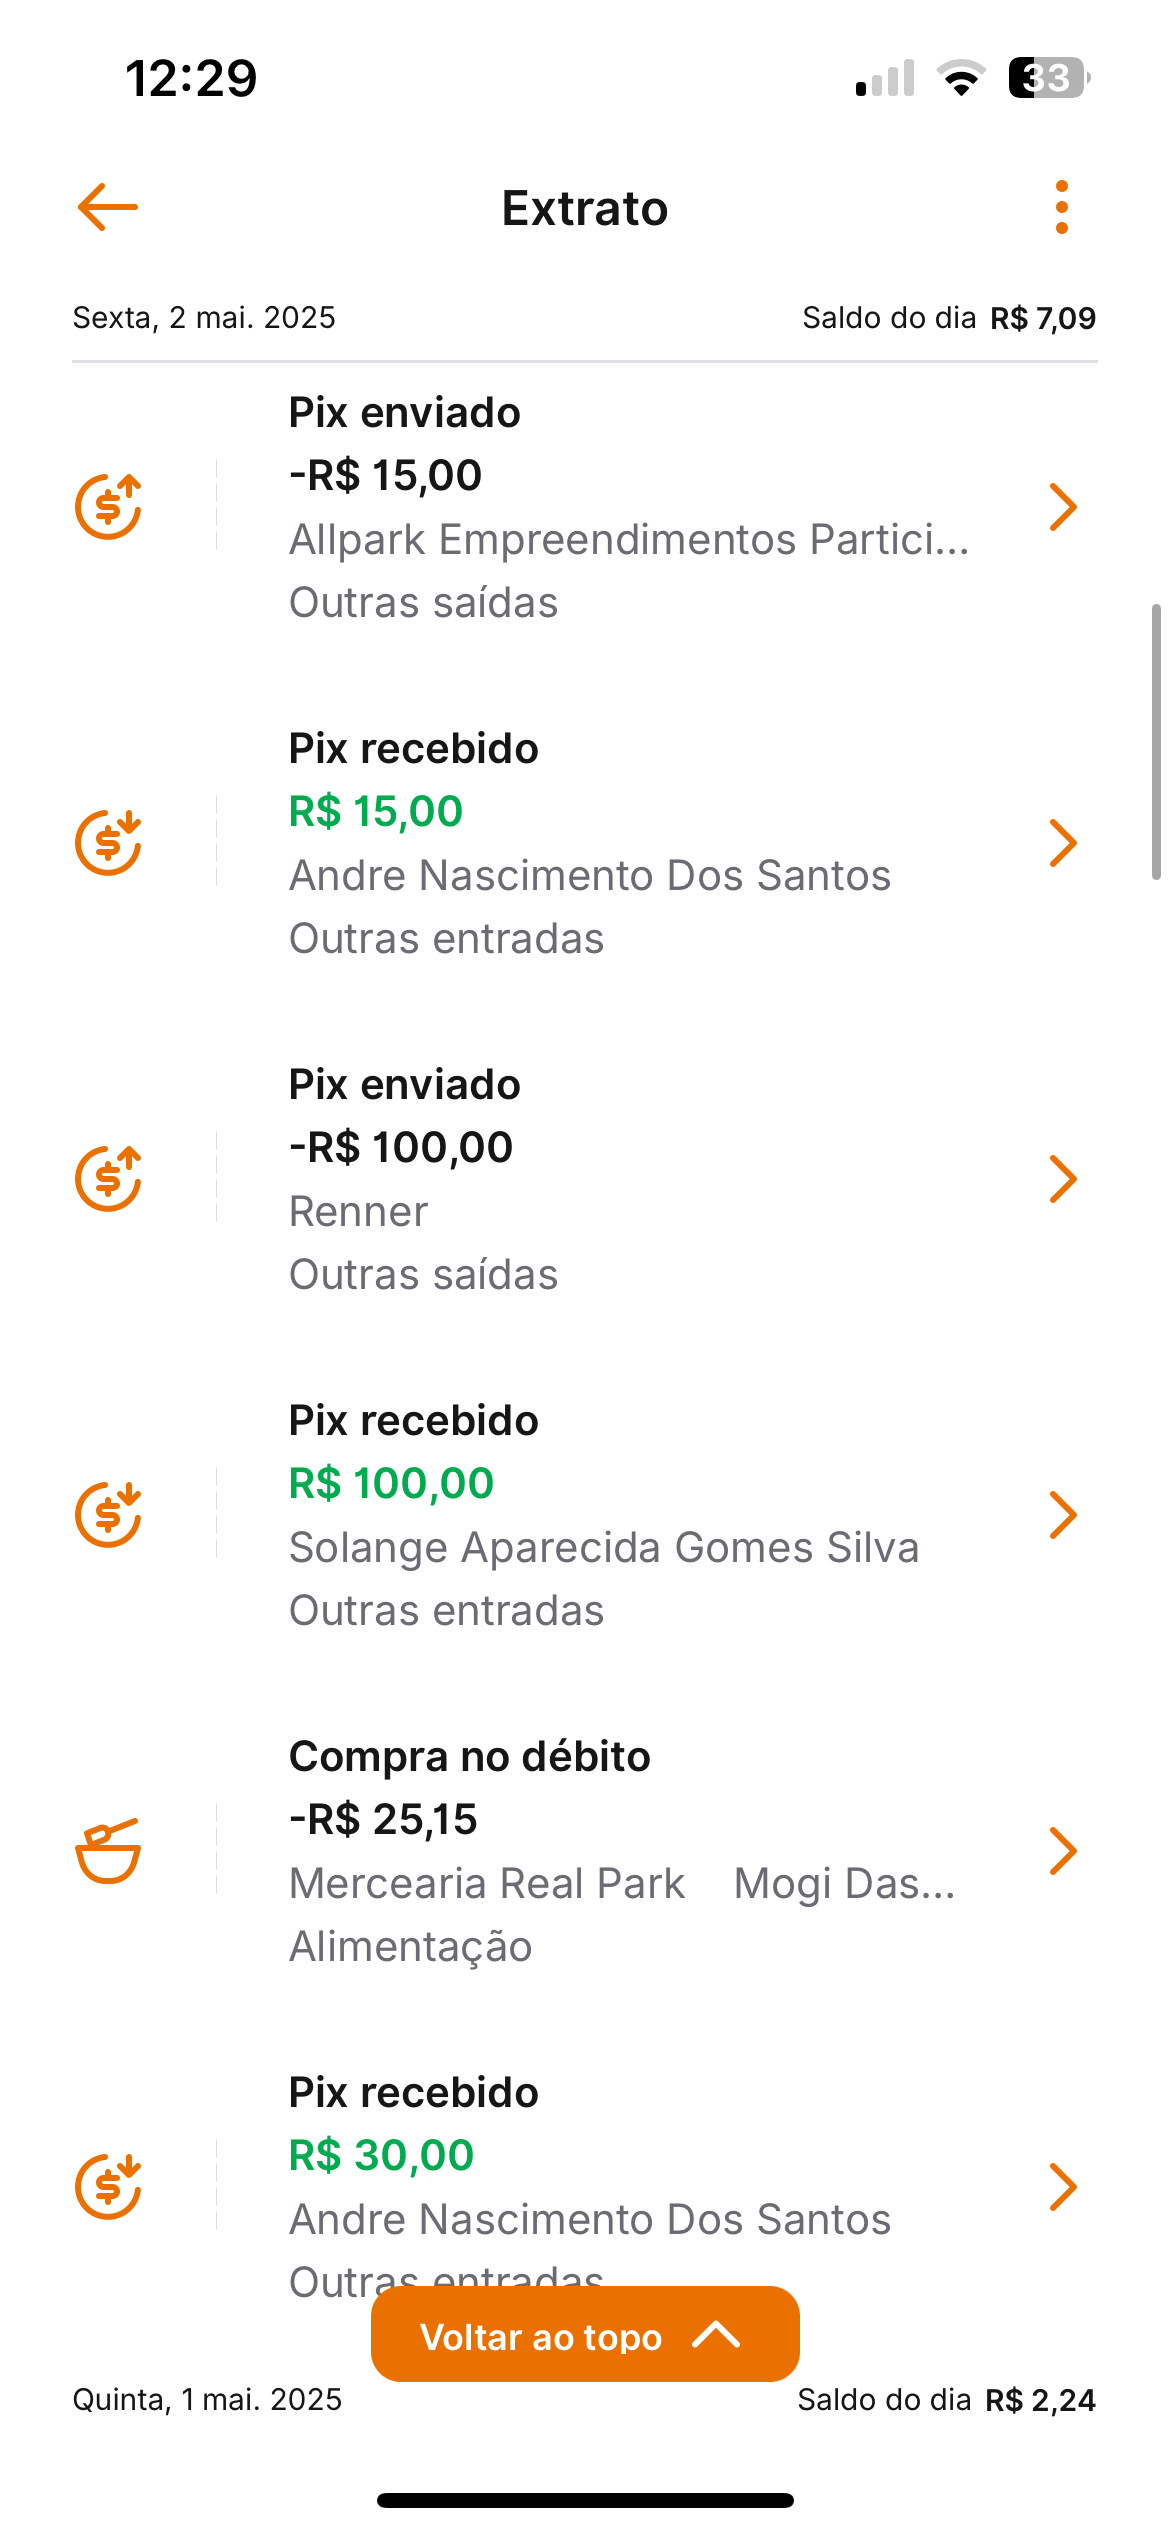Open the three-dot options menu
Viewport: 1170px width, 2532px height.
click(1061, 208)
